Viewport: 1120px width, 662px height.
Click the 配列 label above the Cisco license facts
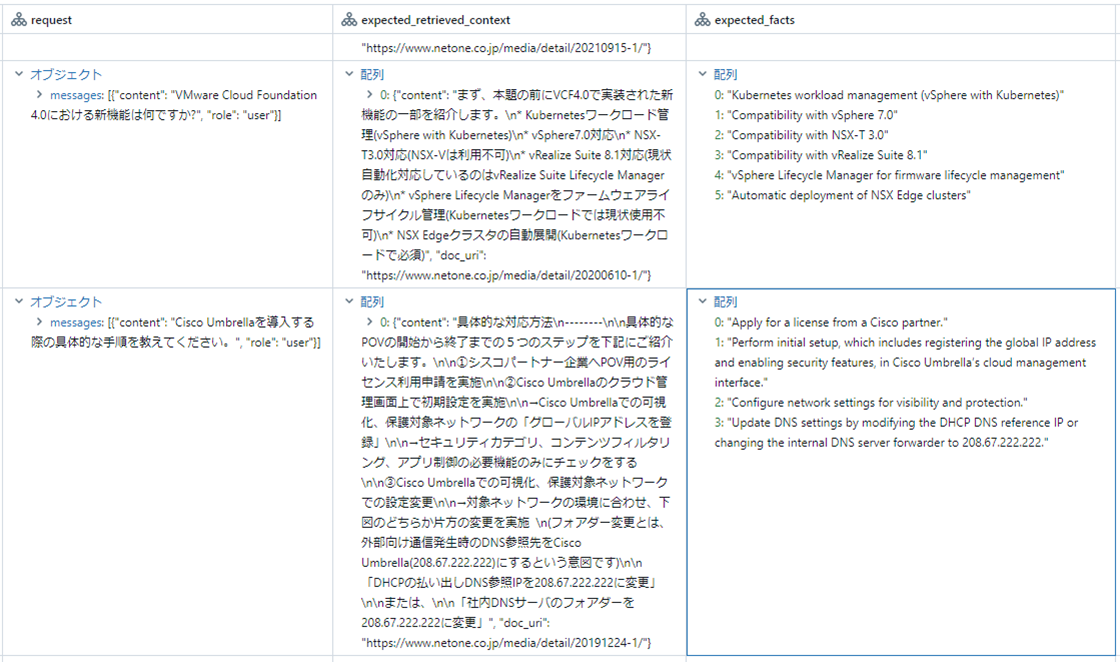click(x=726, y=302)
